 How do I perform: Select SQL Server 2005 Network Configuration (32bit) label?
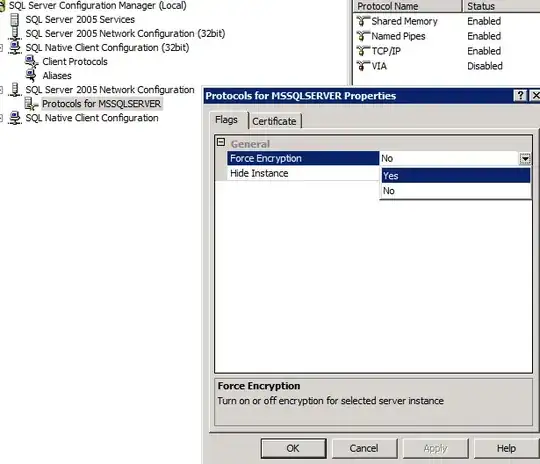point(125,33)
